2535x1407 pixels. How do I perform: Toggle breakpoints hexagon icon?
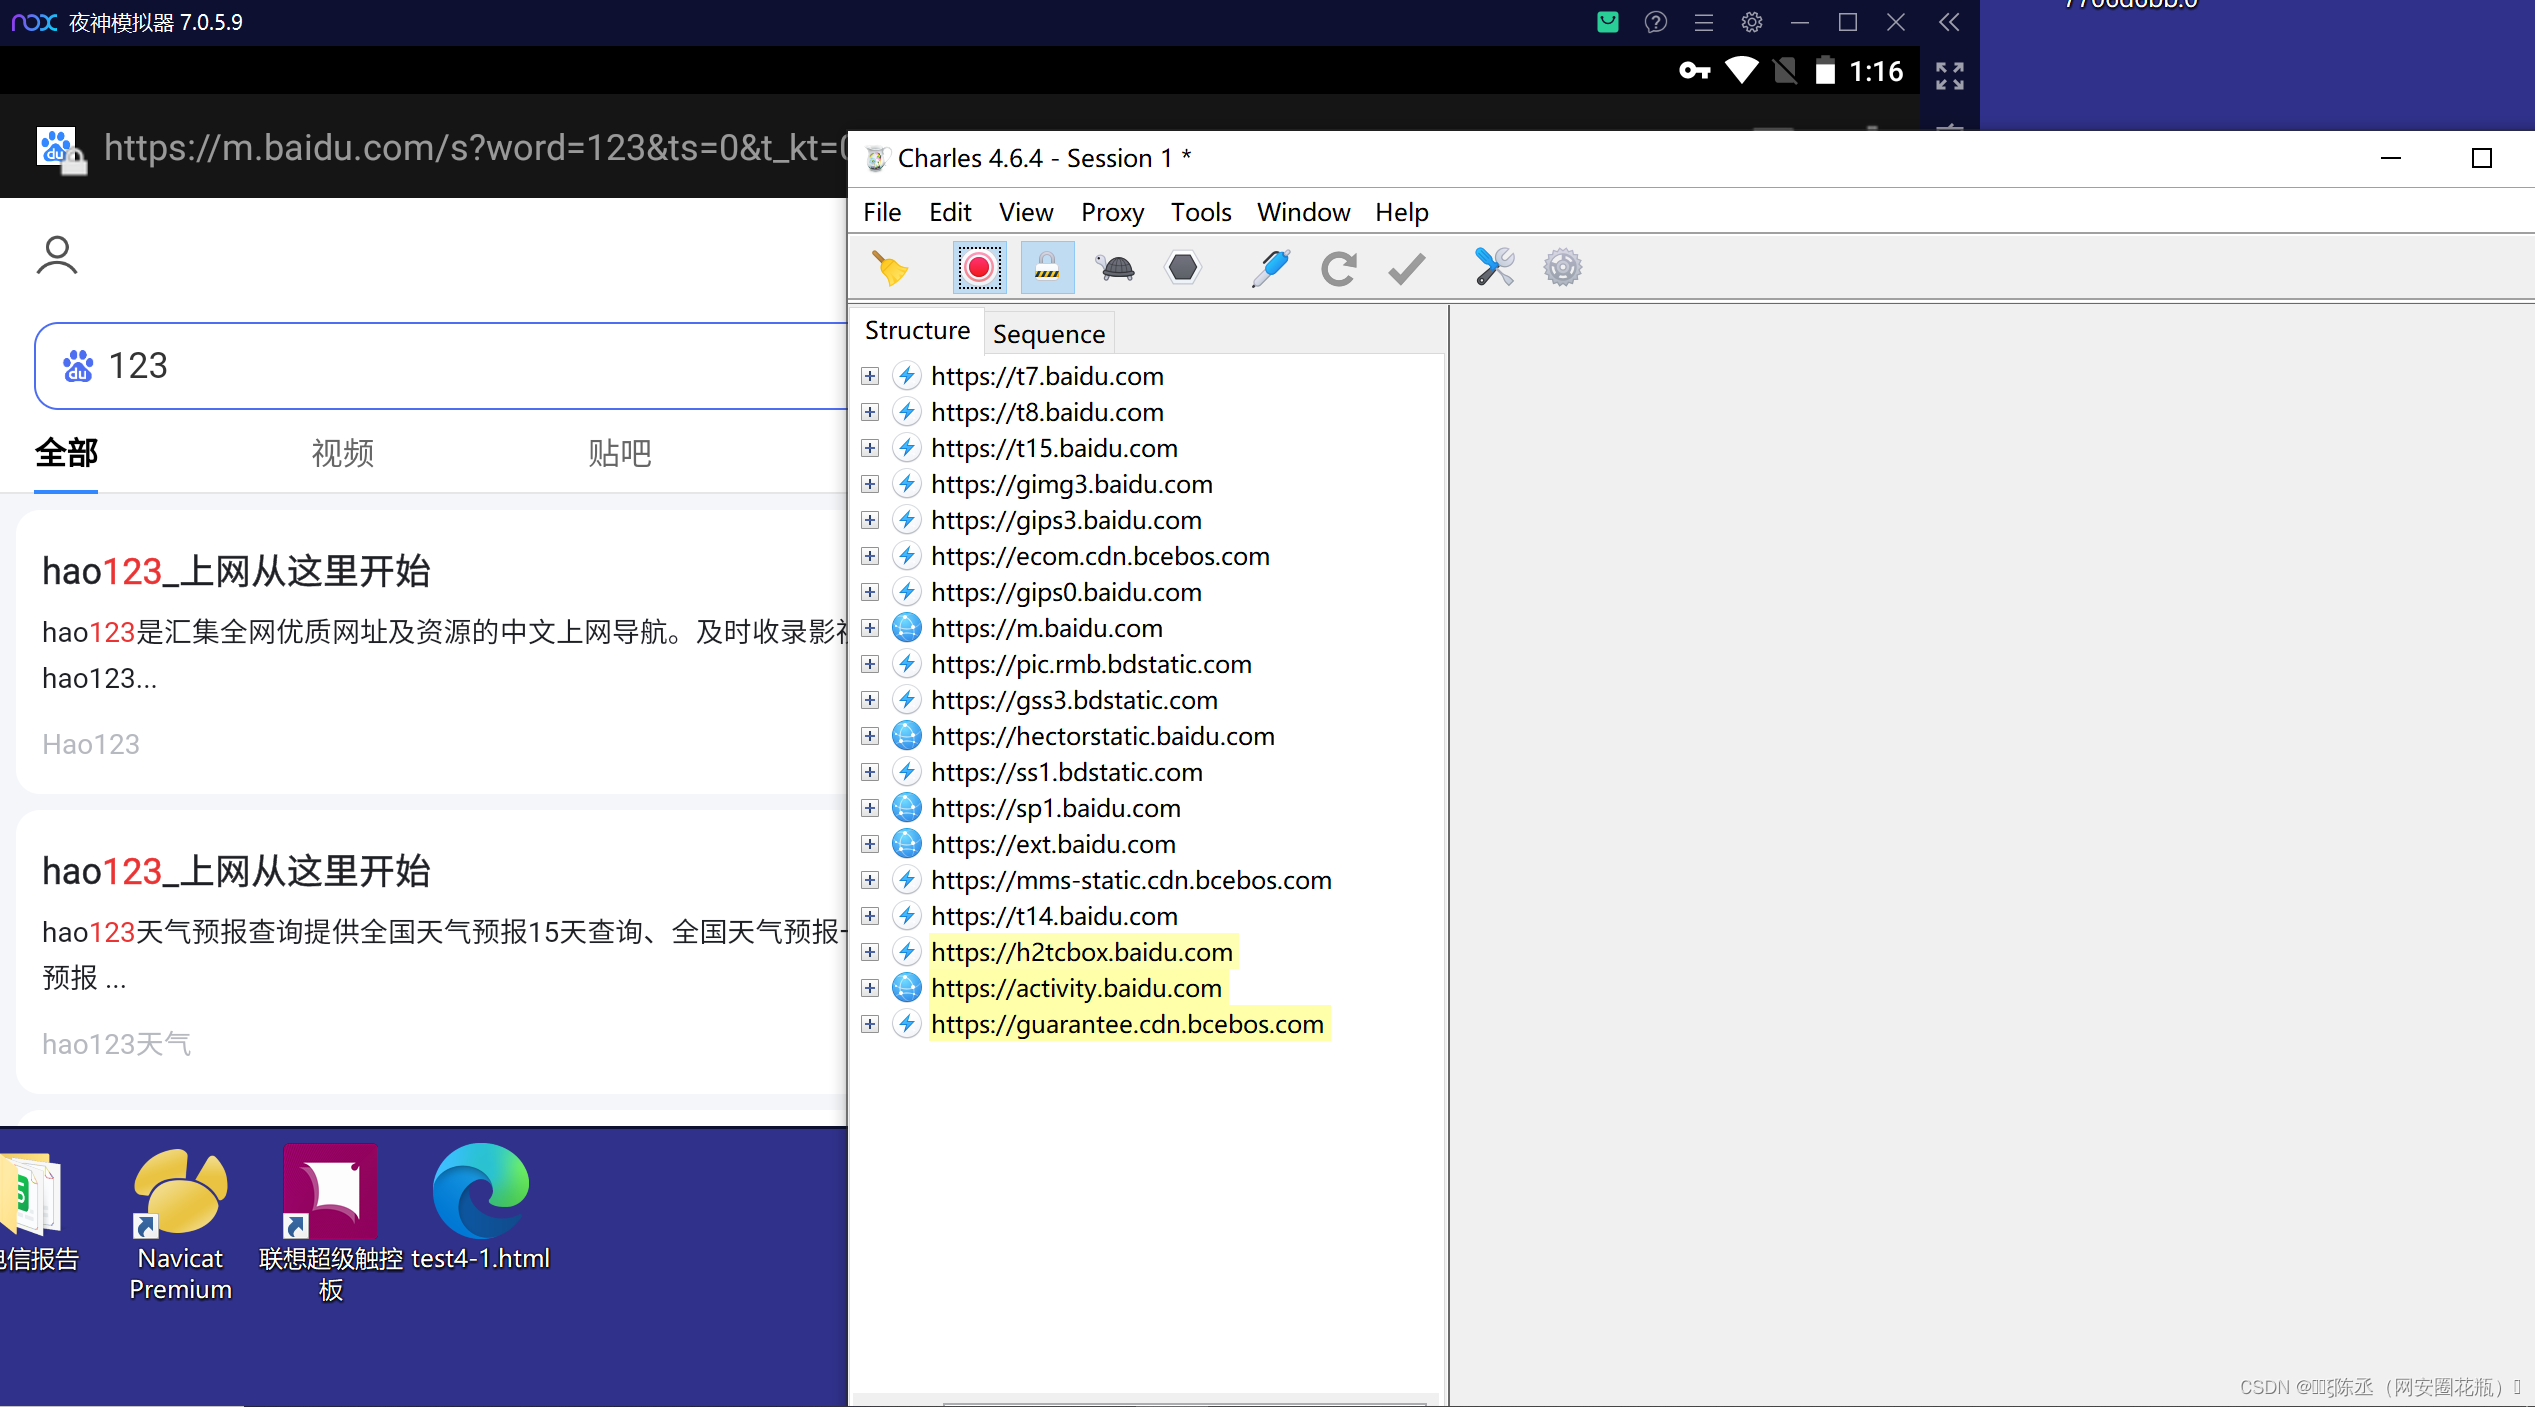point(1183,268)
